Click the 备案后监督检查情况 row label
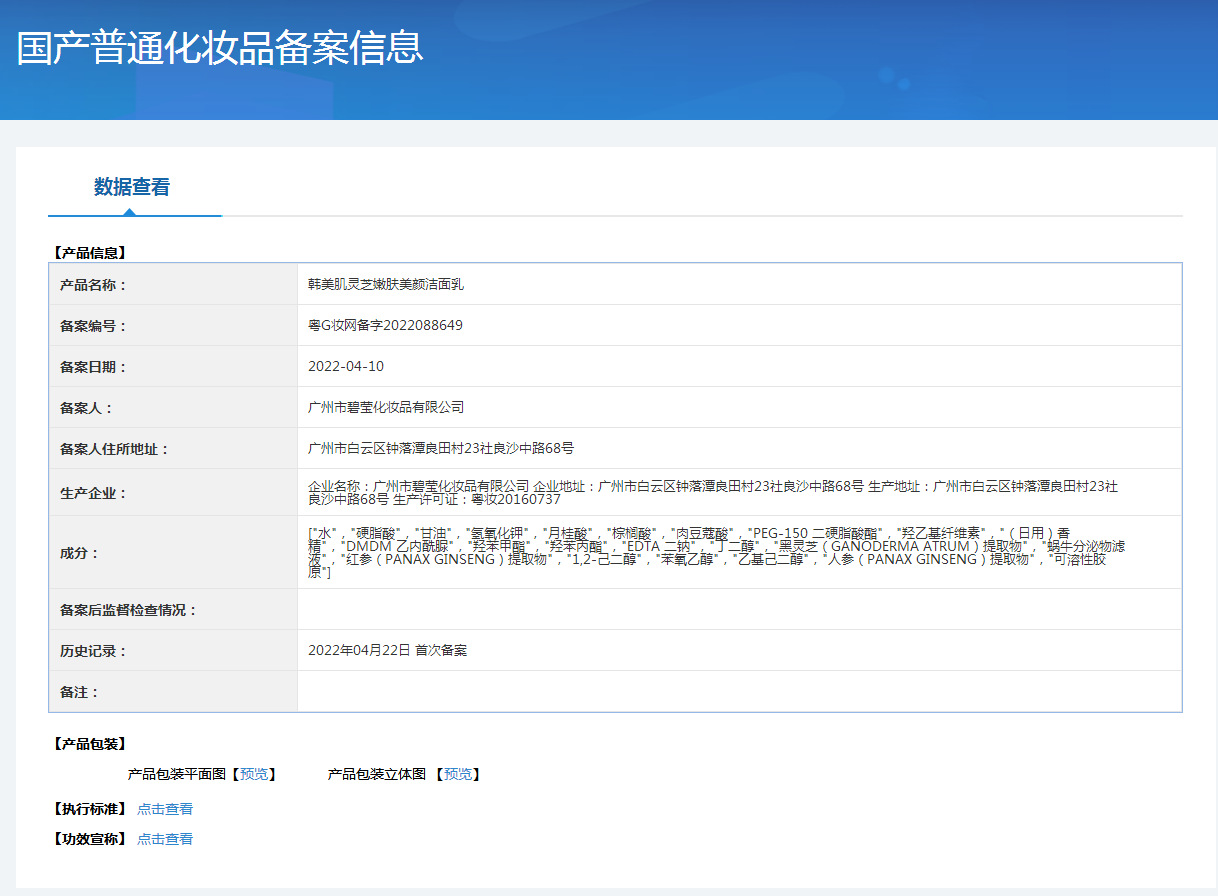 129,610
